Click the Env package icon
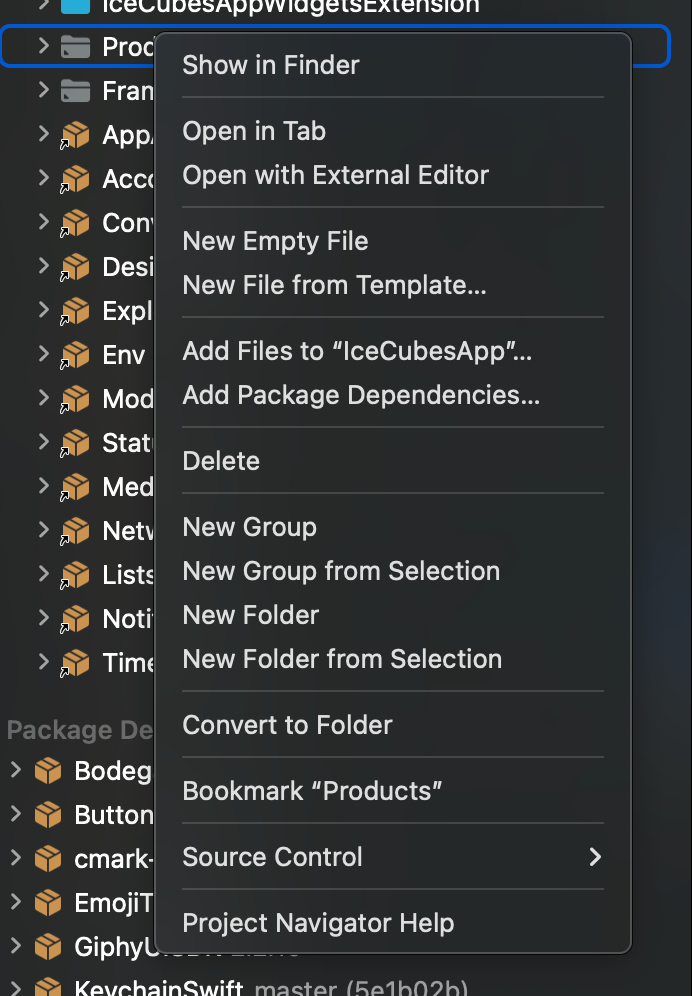692x996 pixels. pyautogui.click(x=75, y=355)
